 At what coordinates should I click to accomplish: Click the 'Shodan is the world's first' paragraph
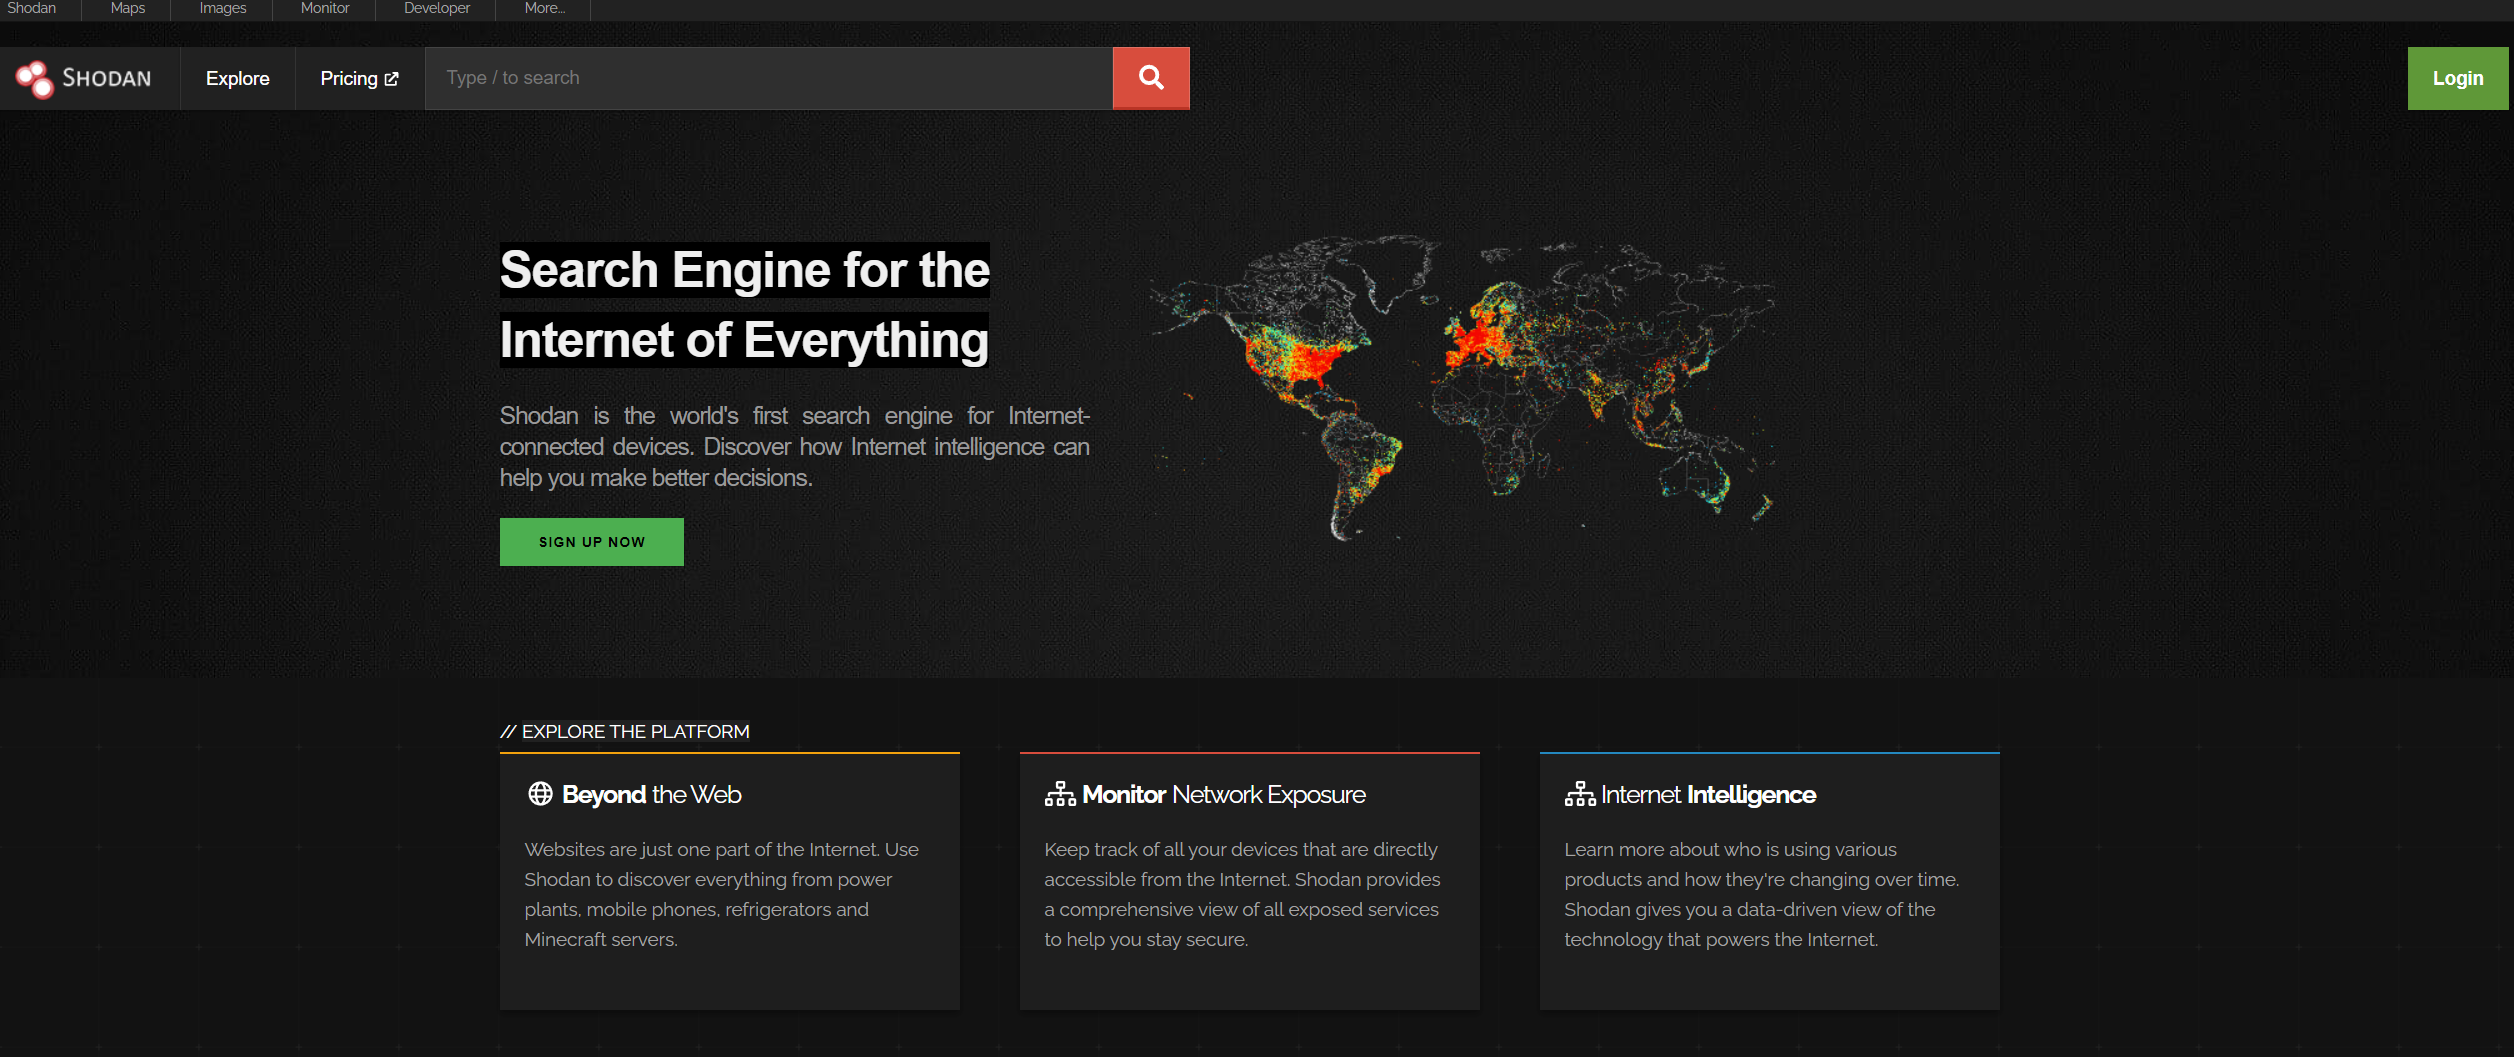(795, 446)
